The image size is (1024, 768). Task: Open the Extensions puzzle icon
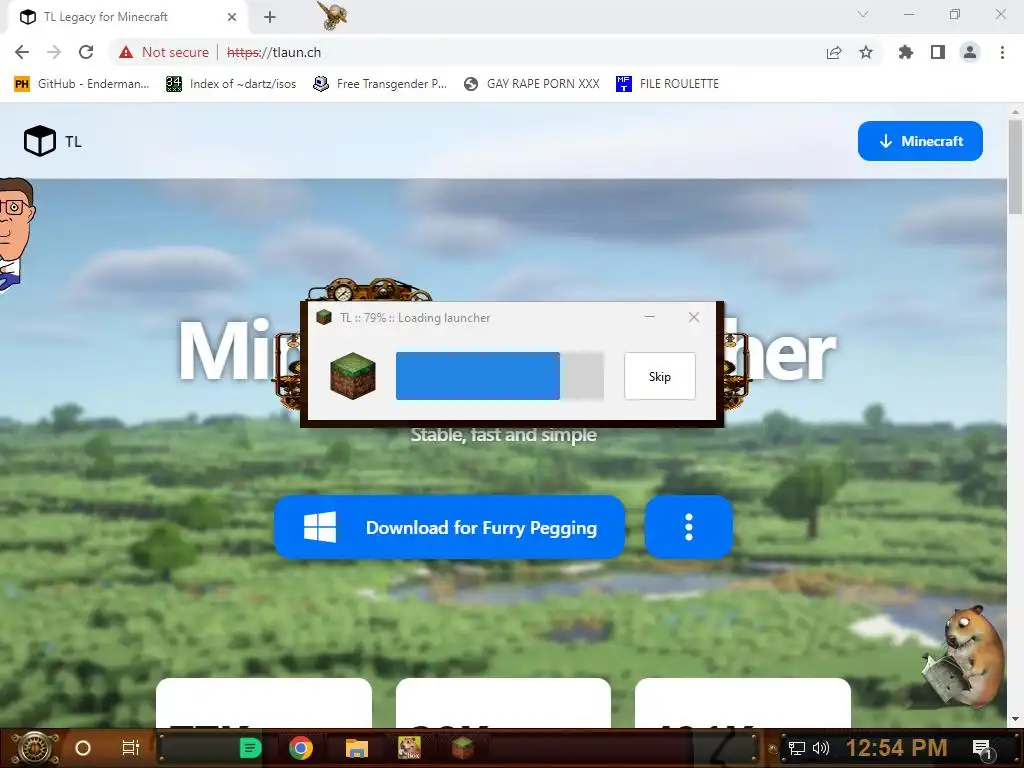[906, 52]
